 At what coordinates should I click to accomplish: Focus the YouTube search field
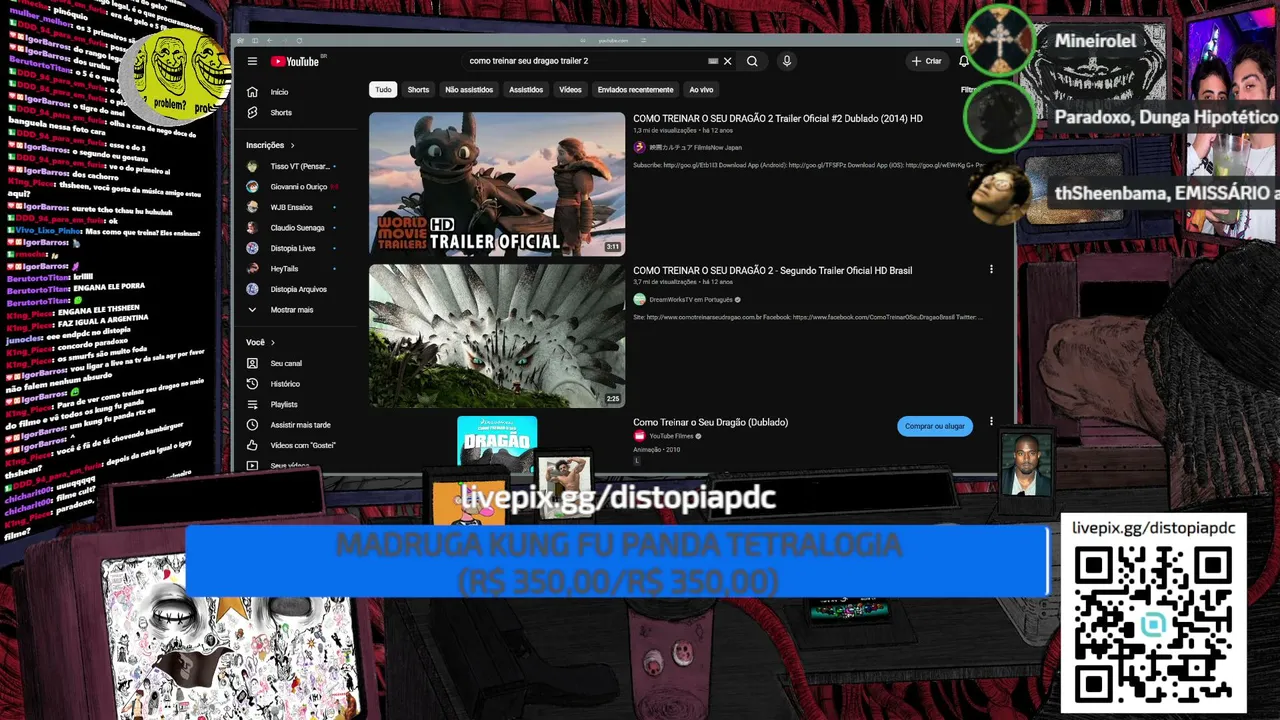(585, 61)
